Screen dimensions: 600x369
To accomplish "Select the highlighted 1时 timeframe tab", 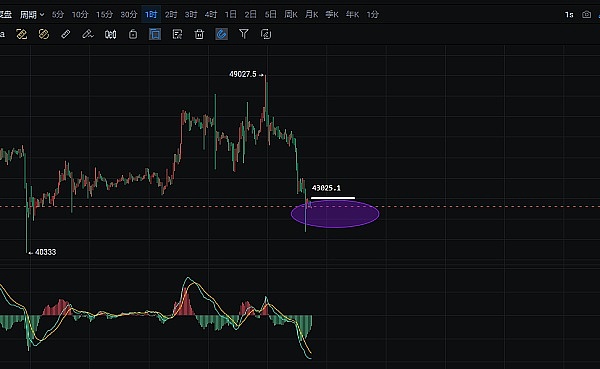I will coord(151,15).
